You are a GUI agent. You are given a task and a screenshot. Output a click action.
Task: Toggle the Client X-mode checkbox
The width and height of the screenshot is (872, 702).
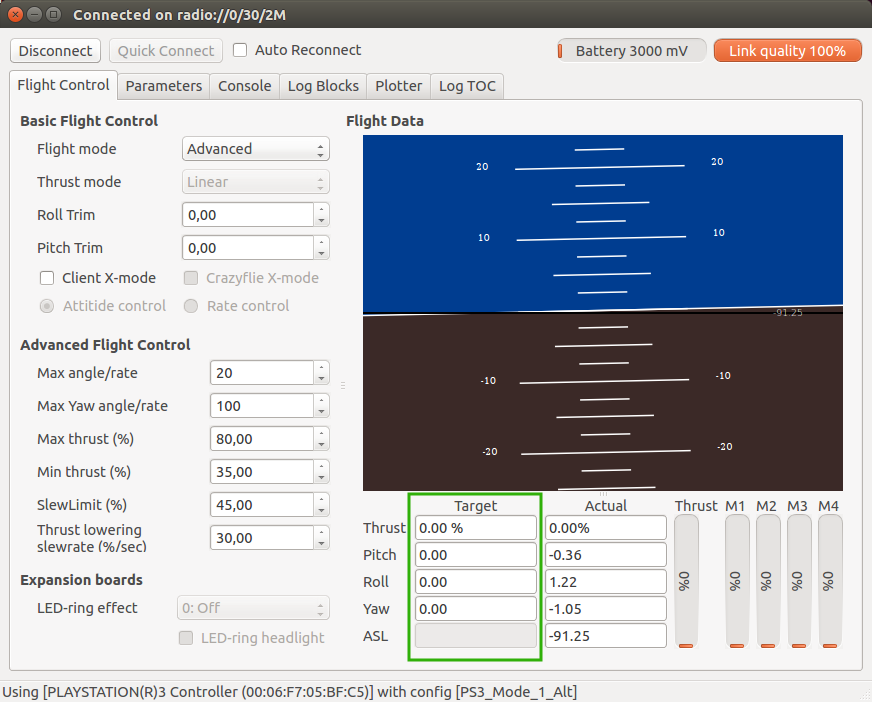(x=47, y=278)
